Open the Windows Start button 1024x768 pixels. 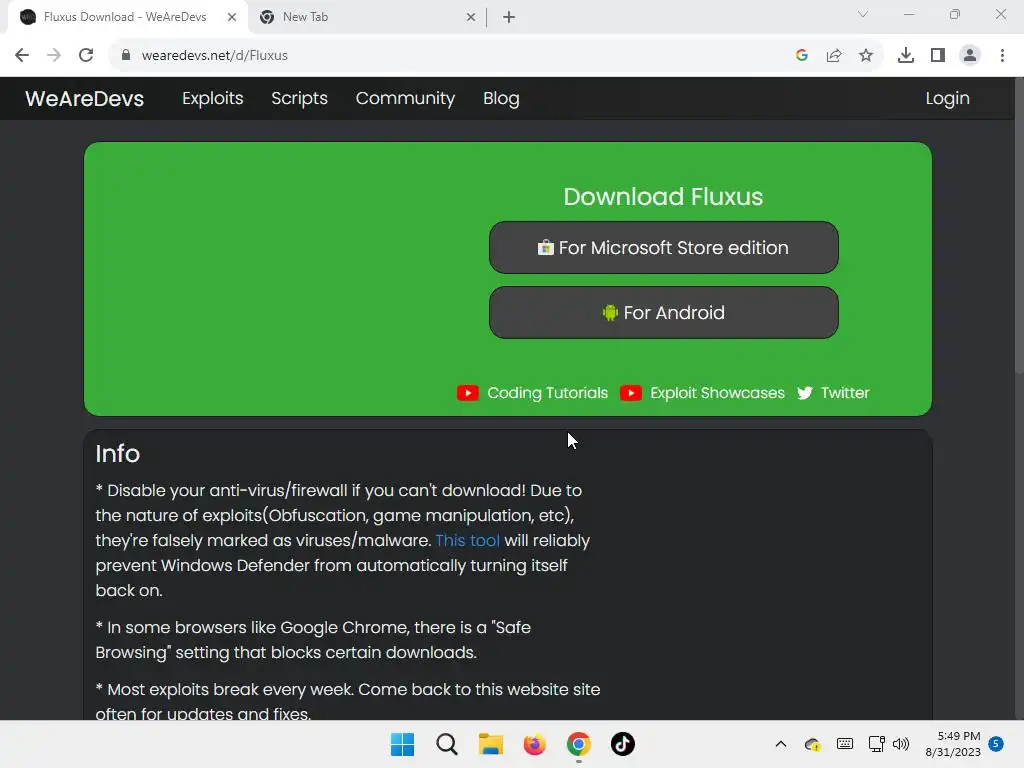(402, 744)
